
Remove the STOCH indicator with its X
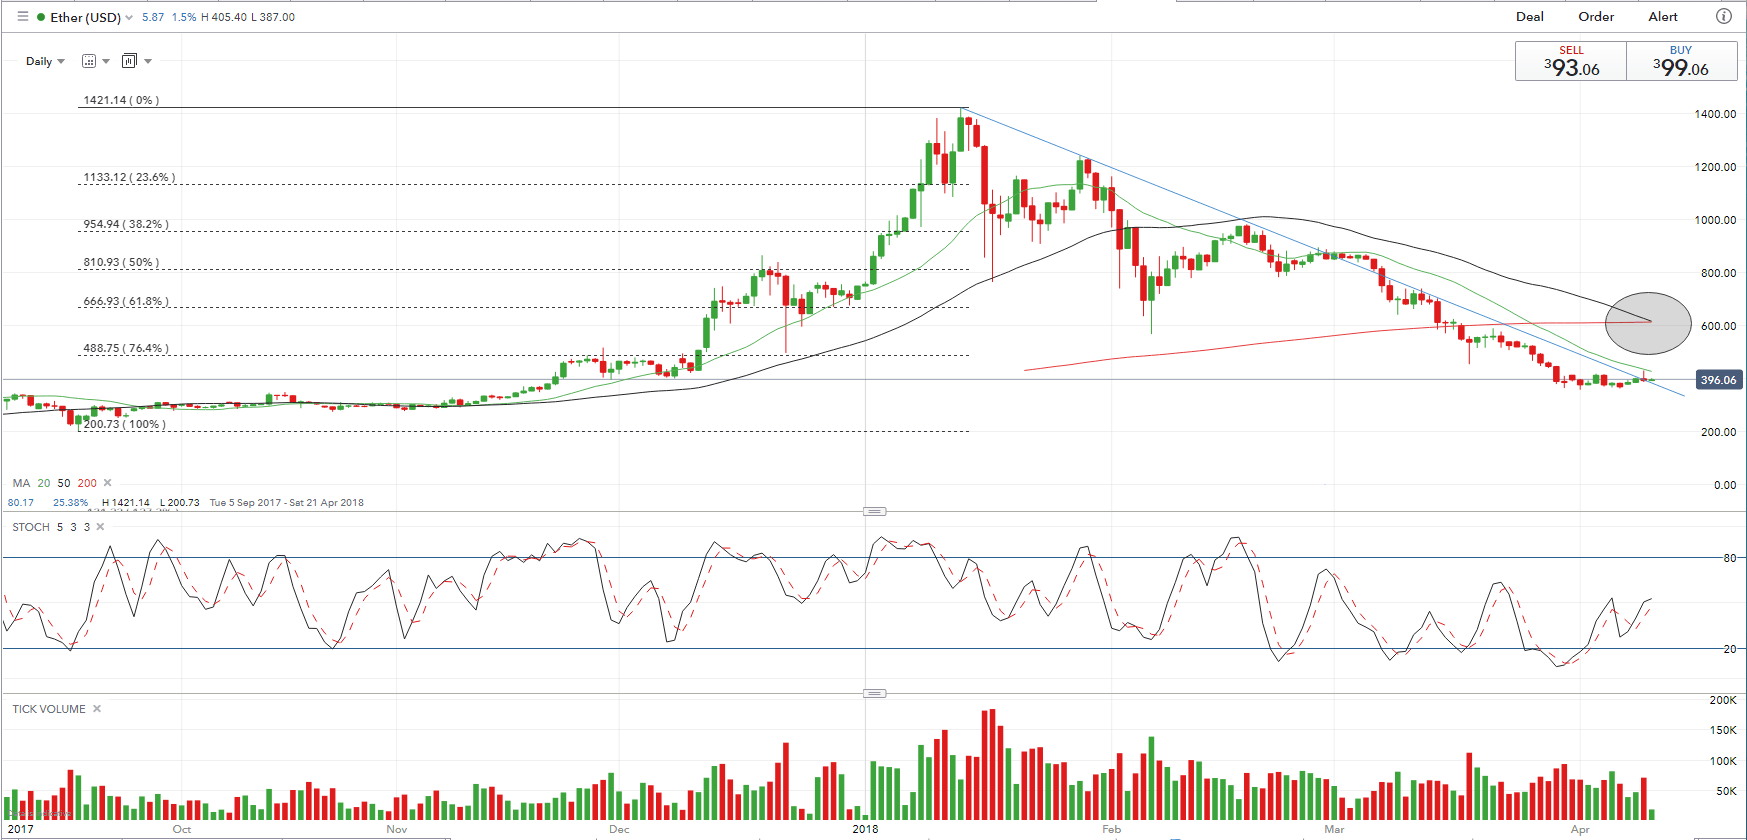coord(100,527)
